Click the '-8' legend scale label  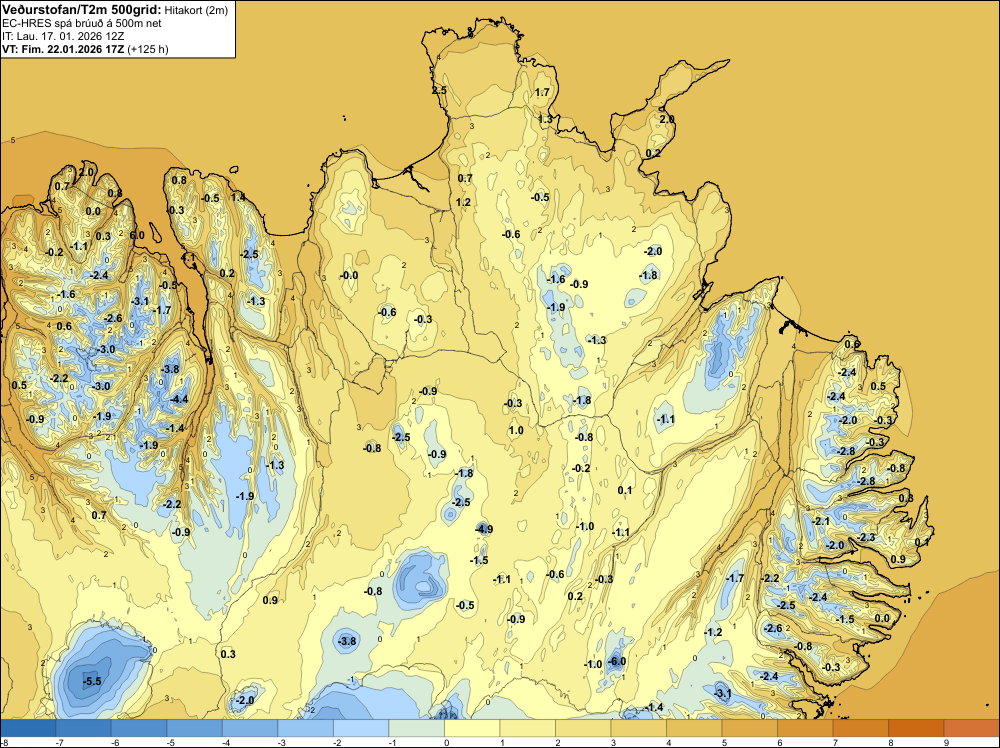4,743
